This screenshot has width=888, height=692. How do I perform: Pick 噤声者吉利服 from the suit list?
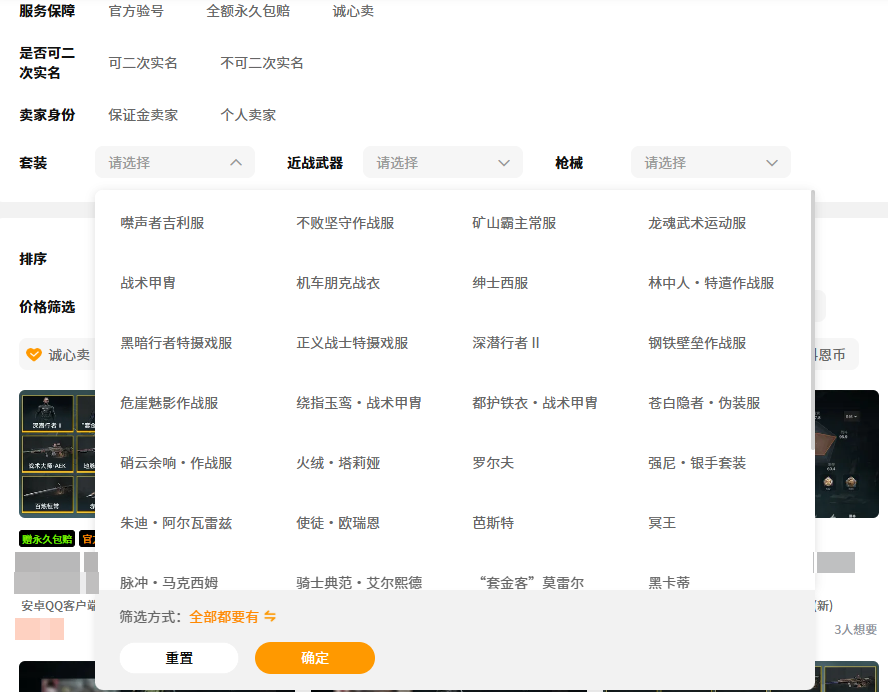coord(162,223)
